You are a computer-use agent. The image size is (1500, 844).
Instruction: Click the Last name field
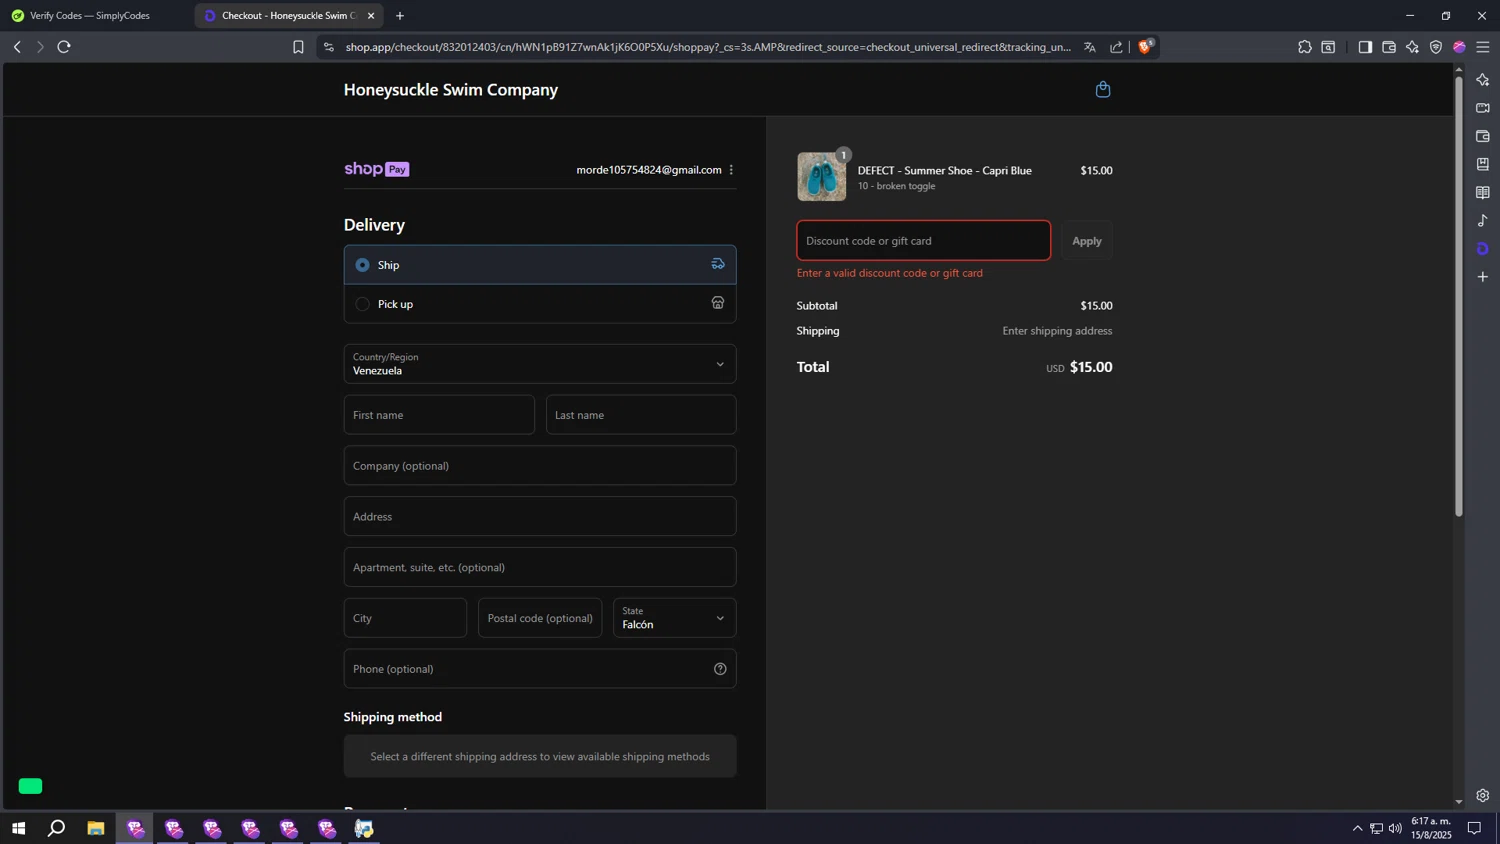pyautogui.click(x=641, y=415)
